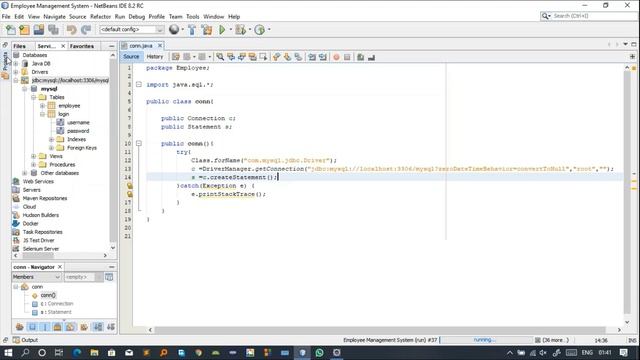Open the Refactor menu

coord(100,17)
